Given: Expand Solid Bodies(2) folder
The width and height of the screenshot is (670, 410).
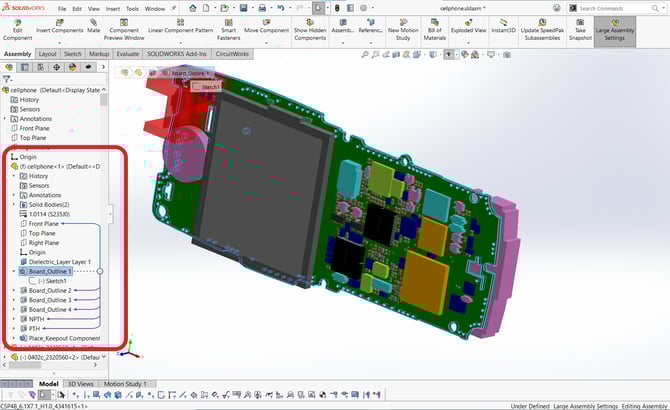Looking at the screenshot, I should point(14,205).
